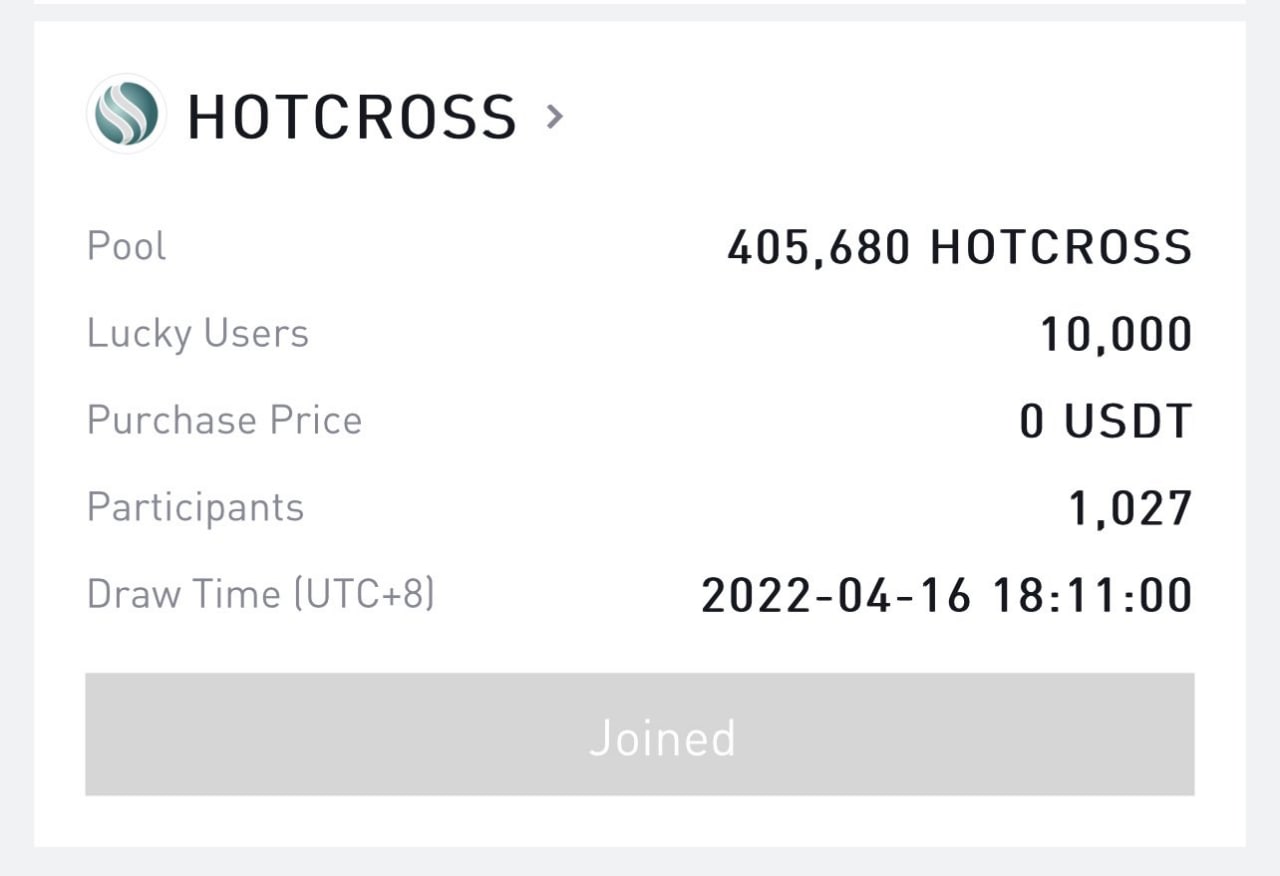Image resolution: width=1280 pixels, height=876 pixels.
Task: Open the HOTCROSS title link
Action: [x=352, y=116]
